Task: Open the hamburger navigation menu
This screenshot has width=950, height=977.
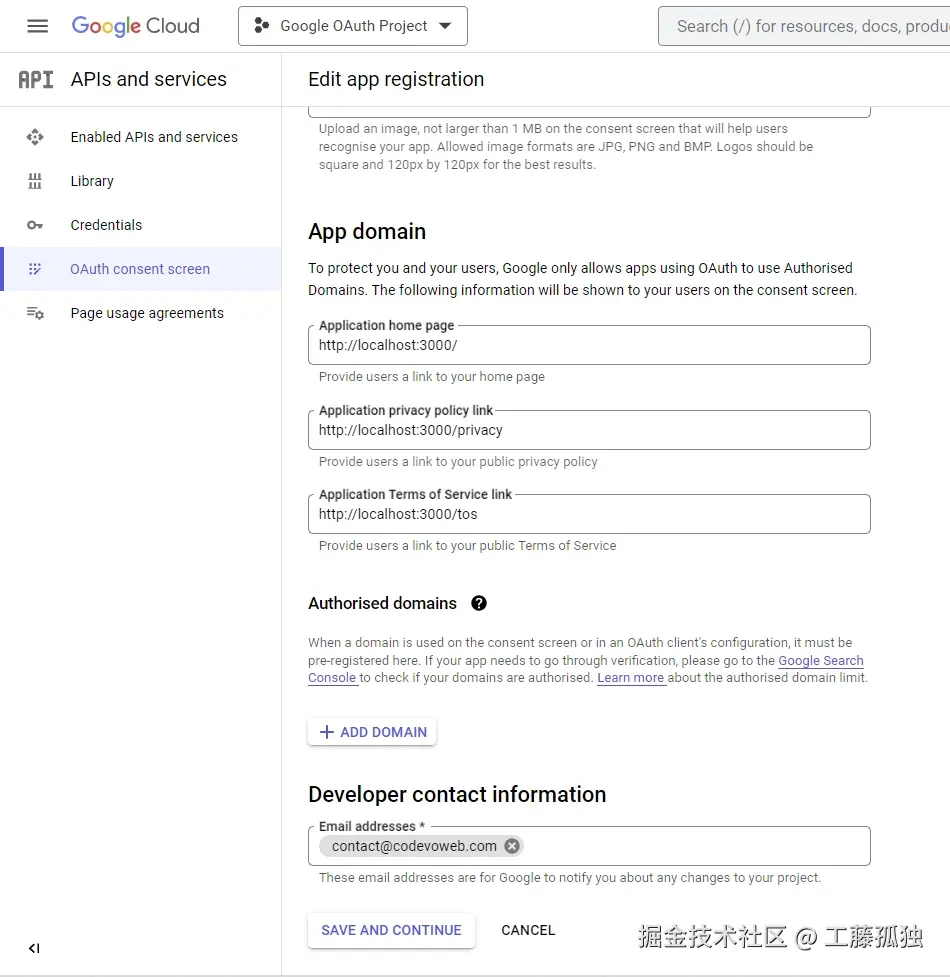Action: (x=37, y=26)
